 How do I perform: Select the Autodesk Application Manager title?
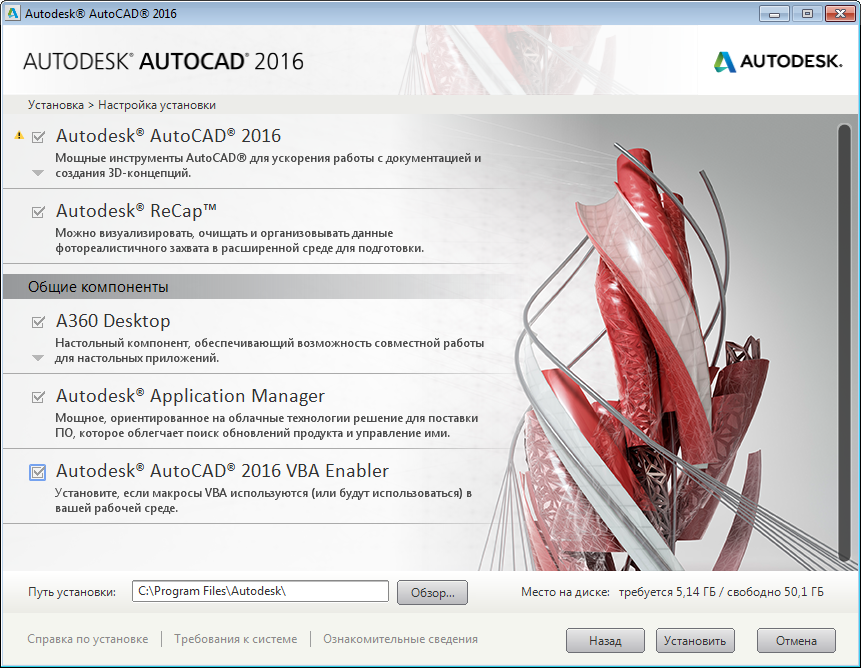[191, 396]
